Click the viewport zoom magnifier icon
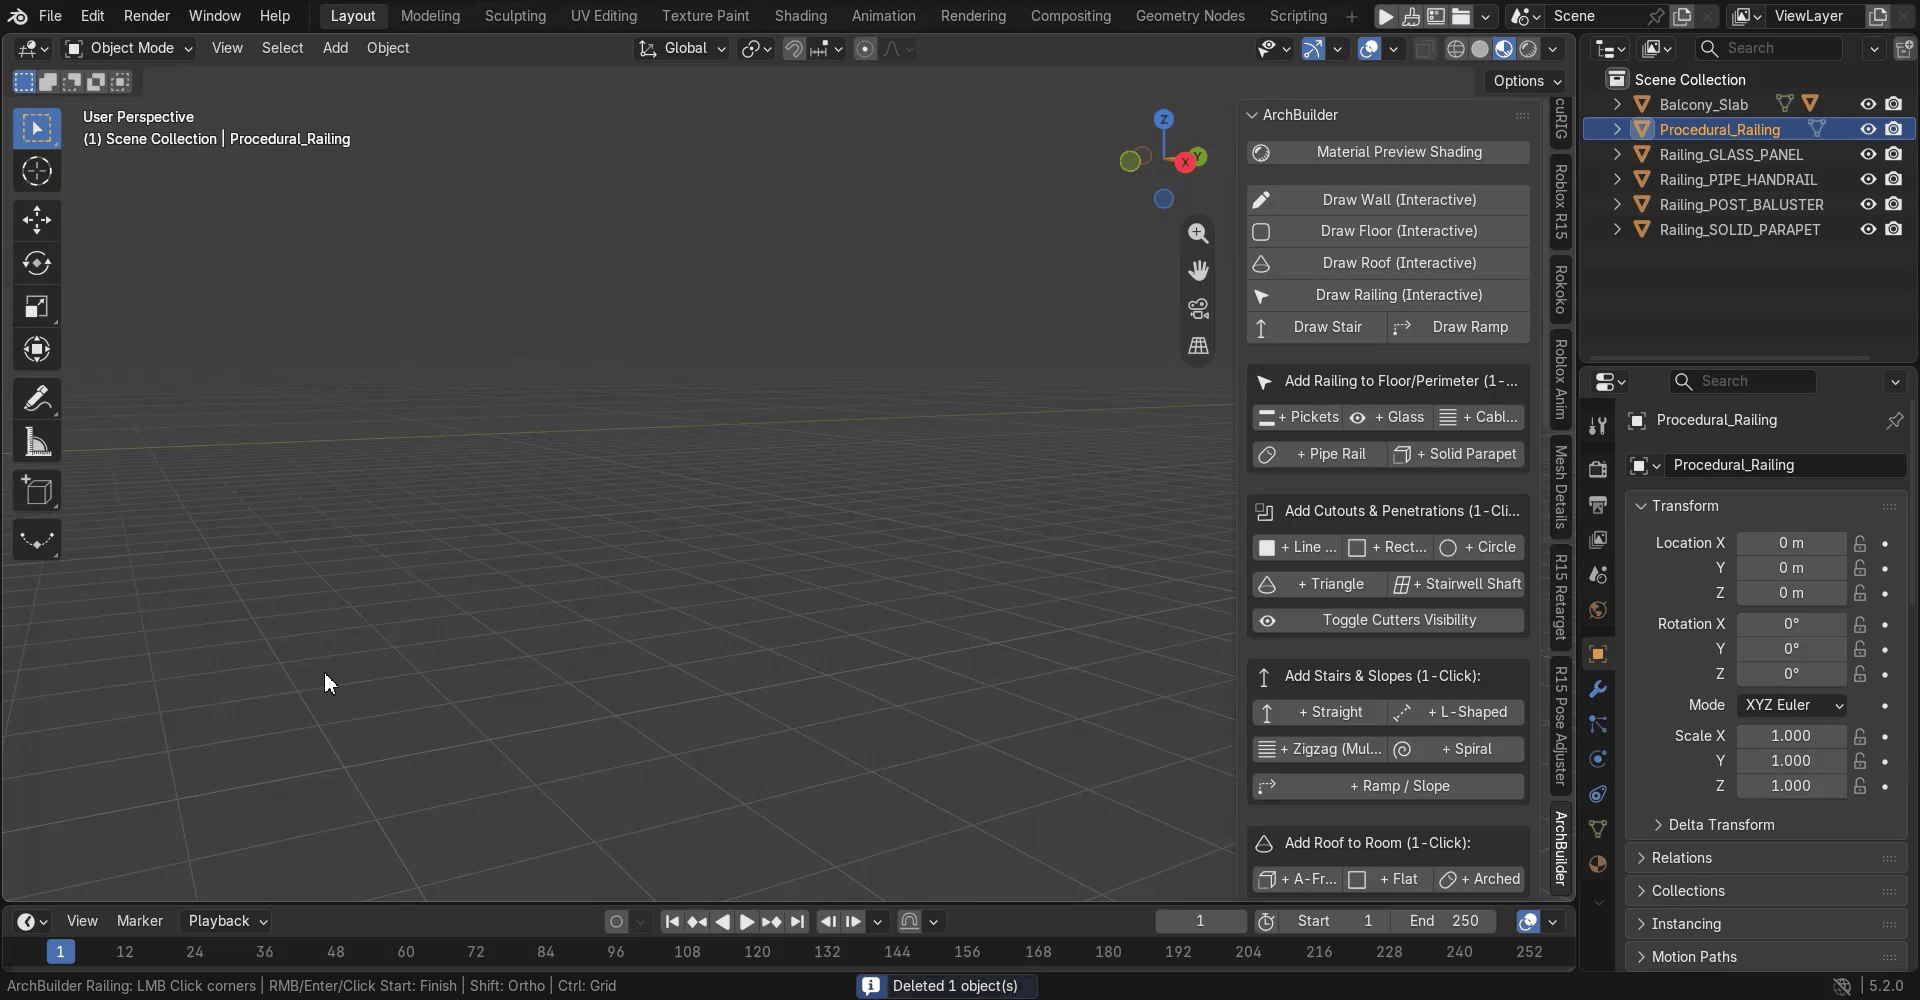 click(x=1198, y=233)
